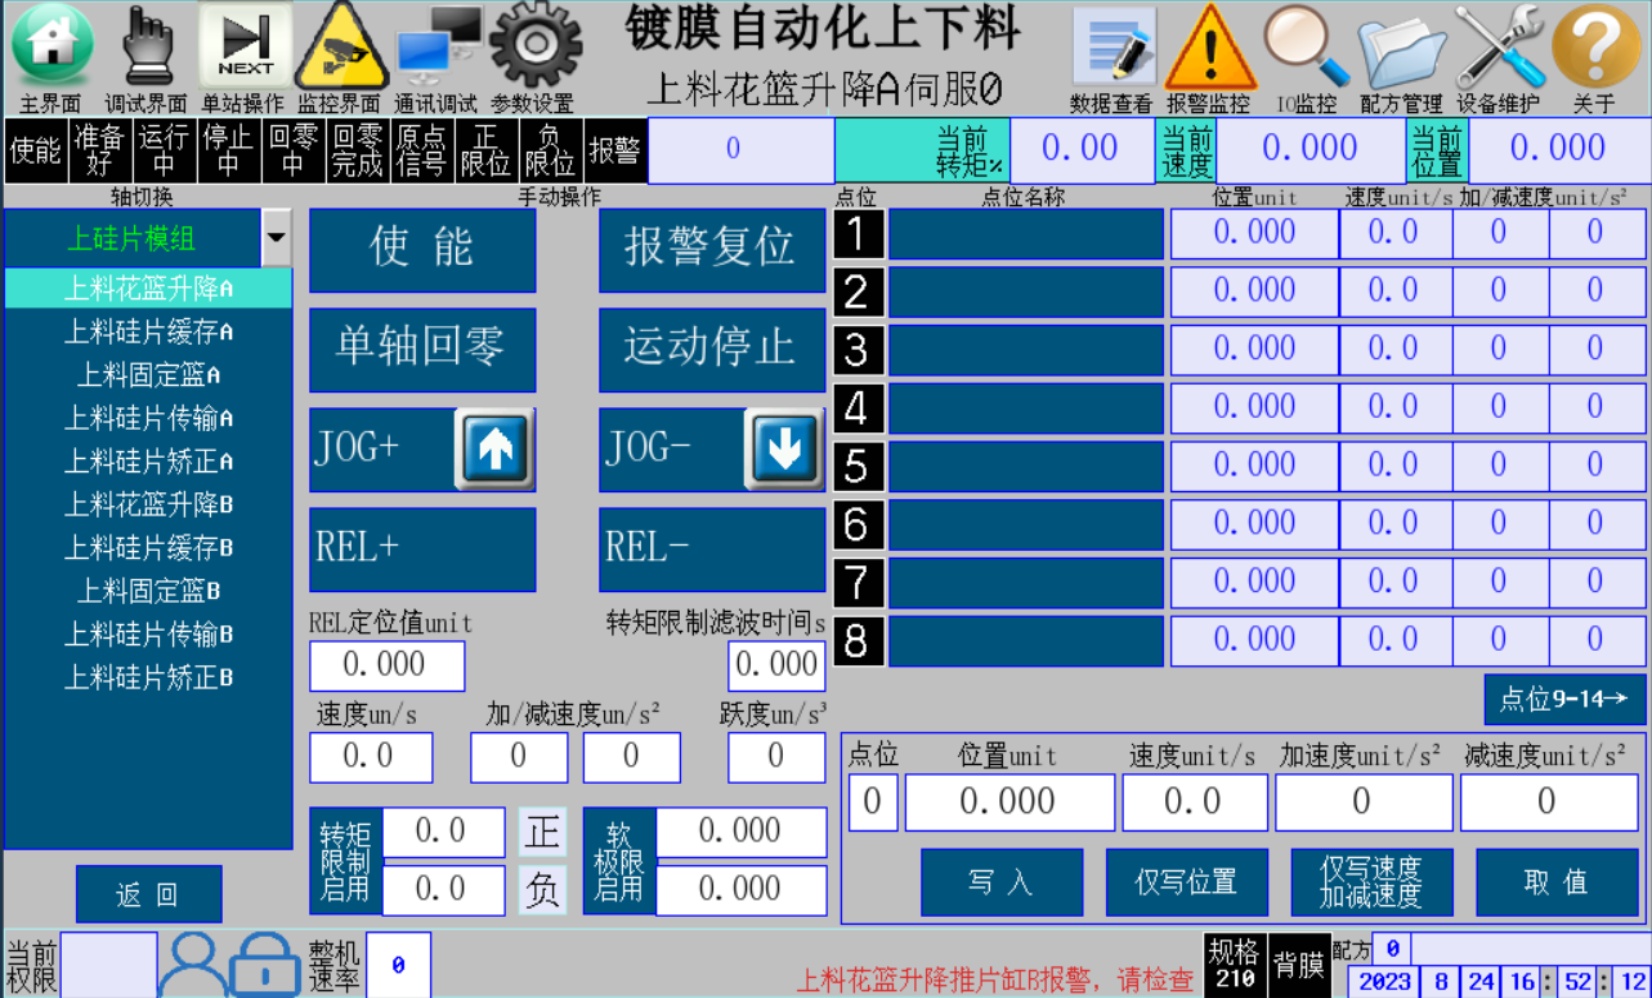Image resolution: width=1652 pixels, height=998 pixels.
Task: Toggle the 使能 servo enable button
Action: (x=421, y=248)
